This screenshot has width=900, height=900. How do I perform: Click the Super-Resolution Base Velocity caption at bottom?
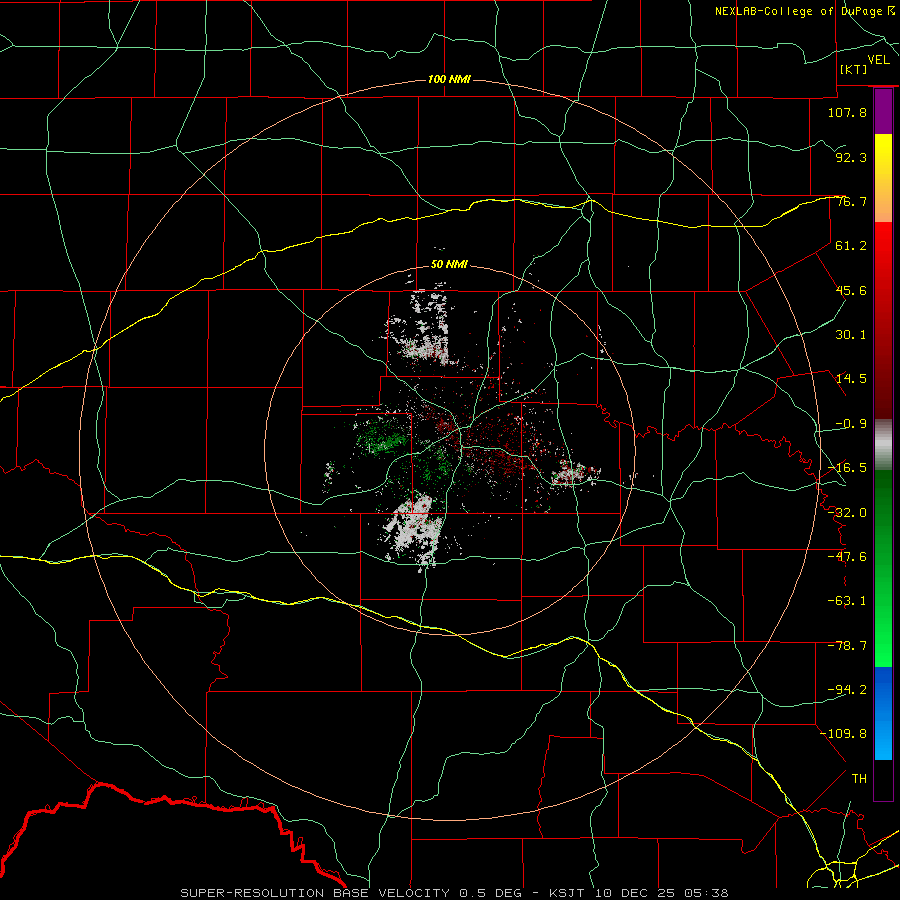coord(455,893)
